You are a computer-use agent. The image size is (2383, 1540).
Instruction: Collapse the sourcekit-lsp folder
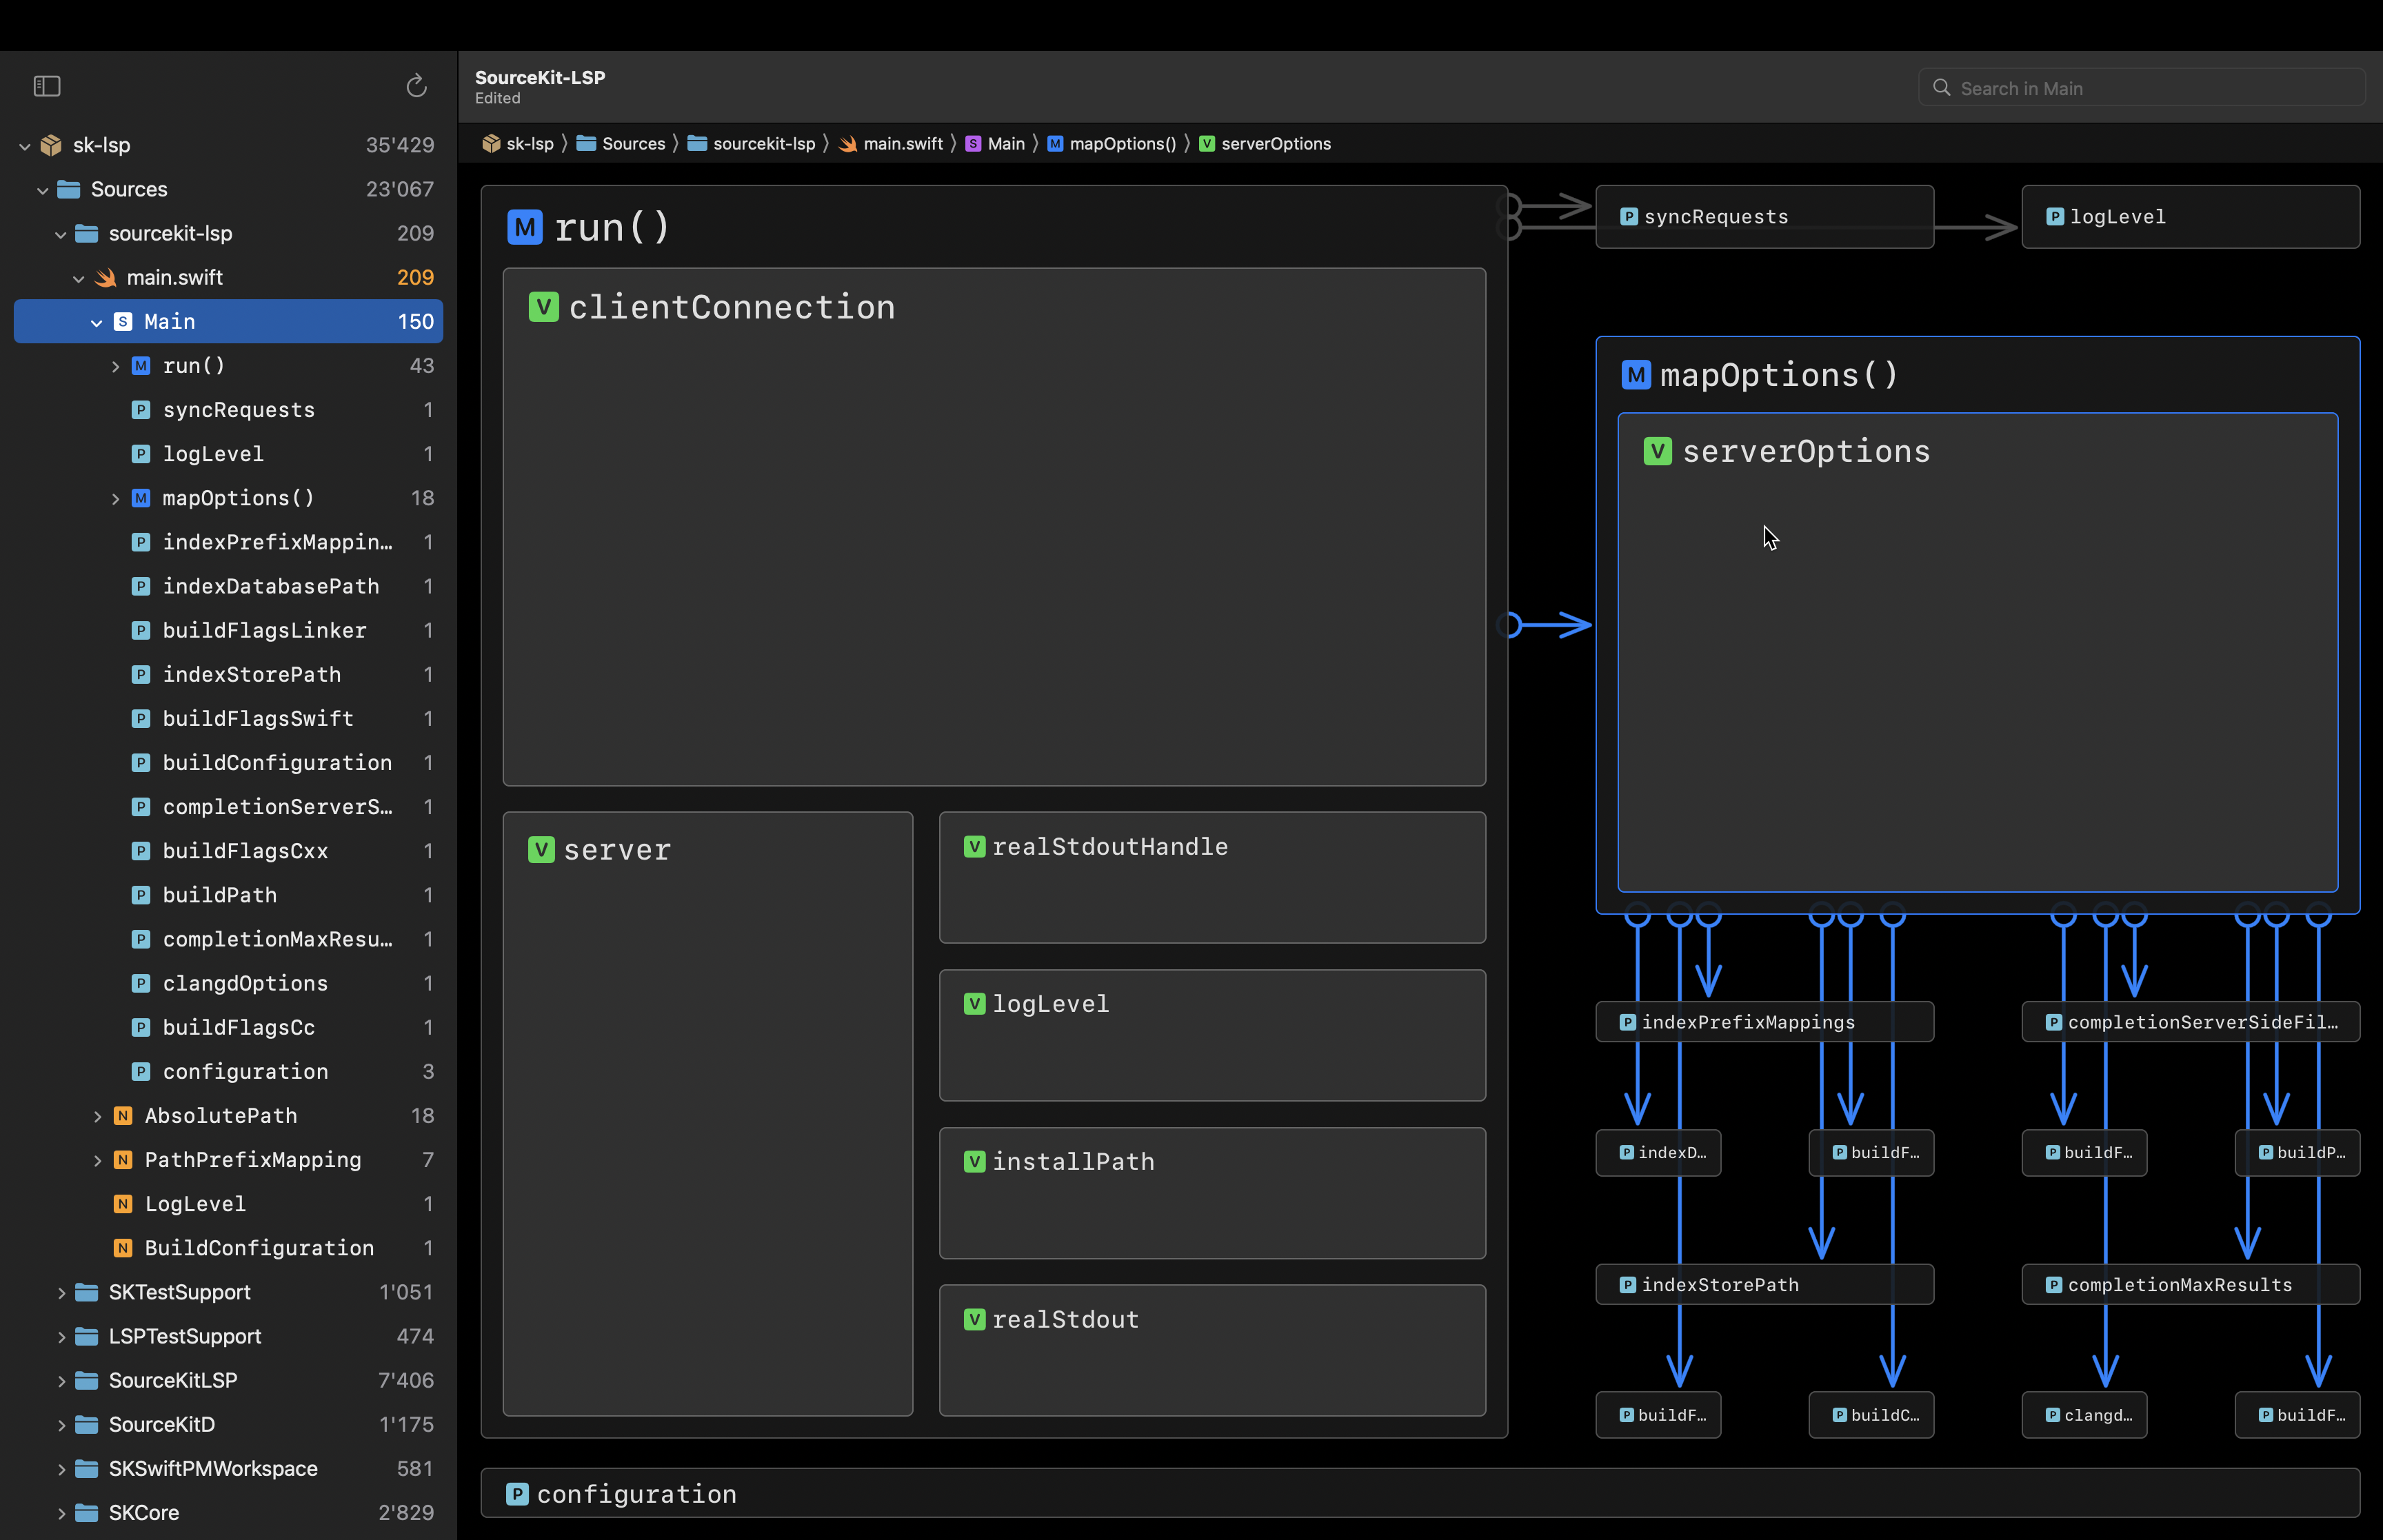[x=61, y=234]
